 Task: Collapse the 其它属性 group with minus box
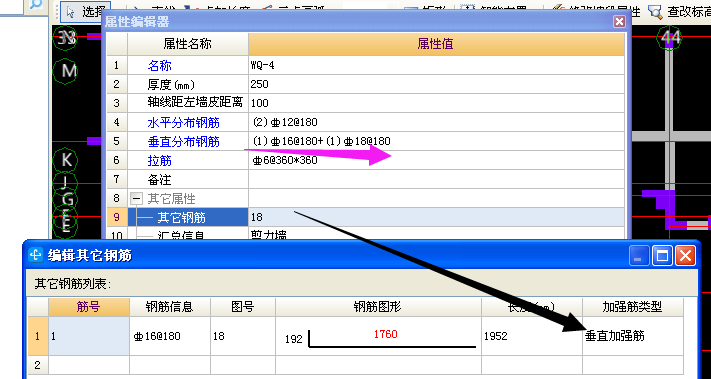point(136,199)
